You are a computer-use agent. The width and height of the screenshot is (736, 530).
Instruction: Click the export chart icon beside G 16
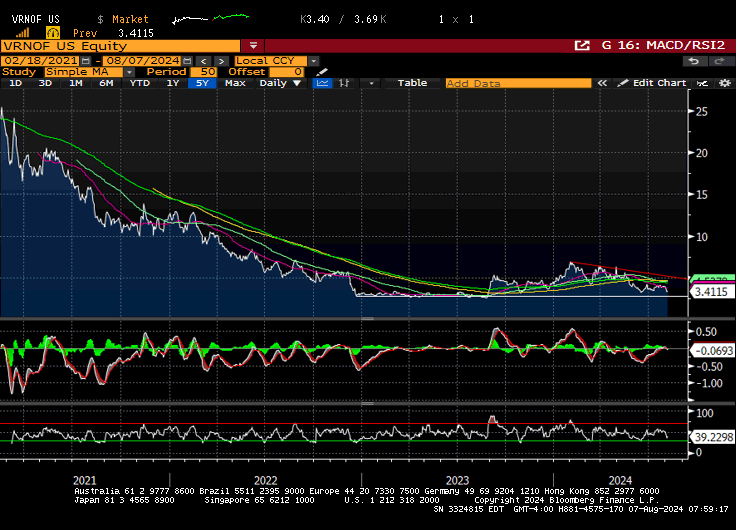(x=582, y=46)
